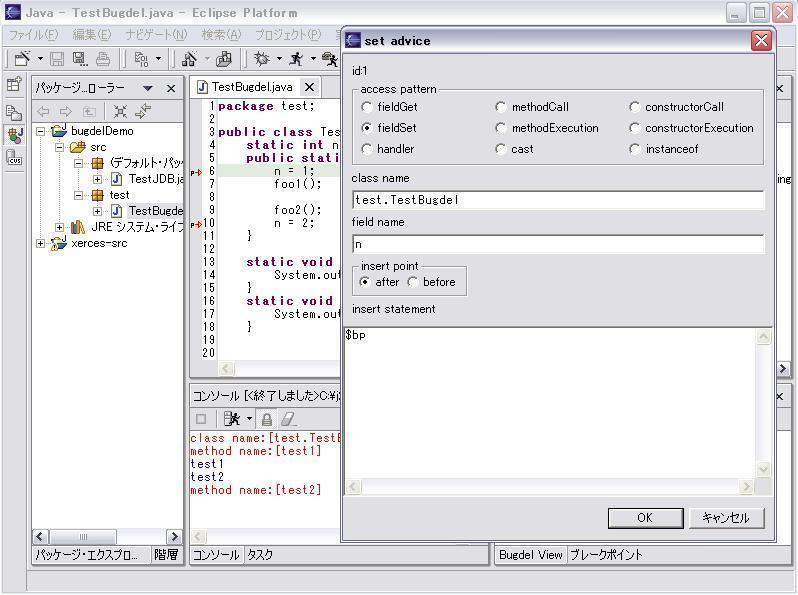Select the Java perspective icon

click(x=14, y=135)
